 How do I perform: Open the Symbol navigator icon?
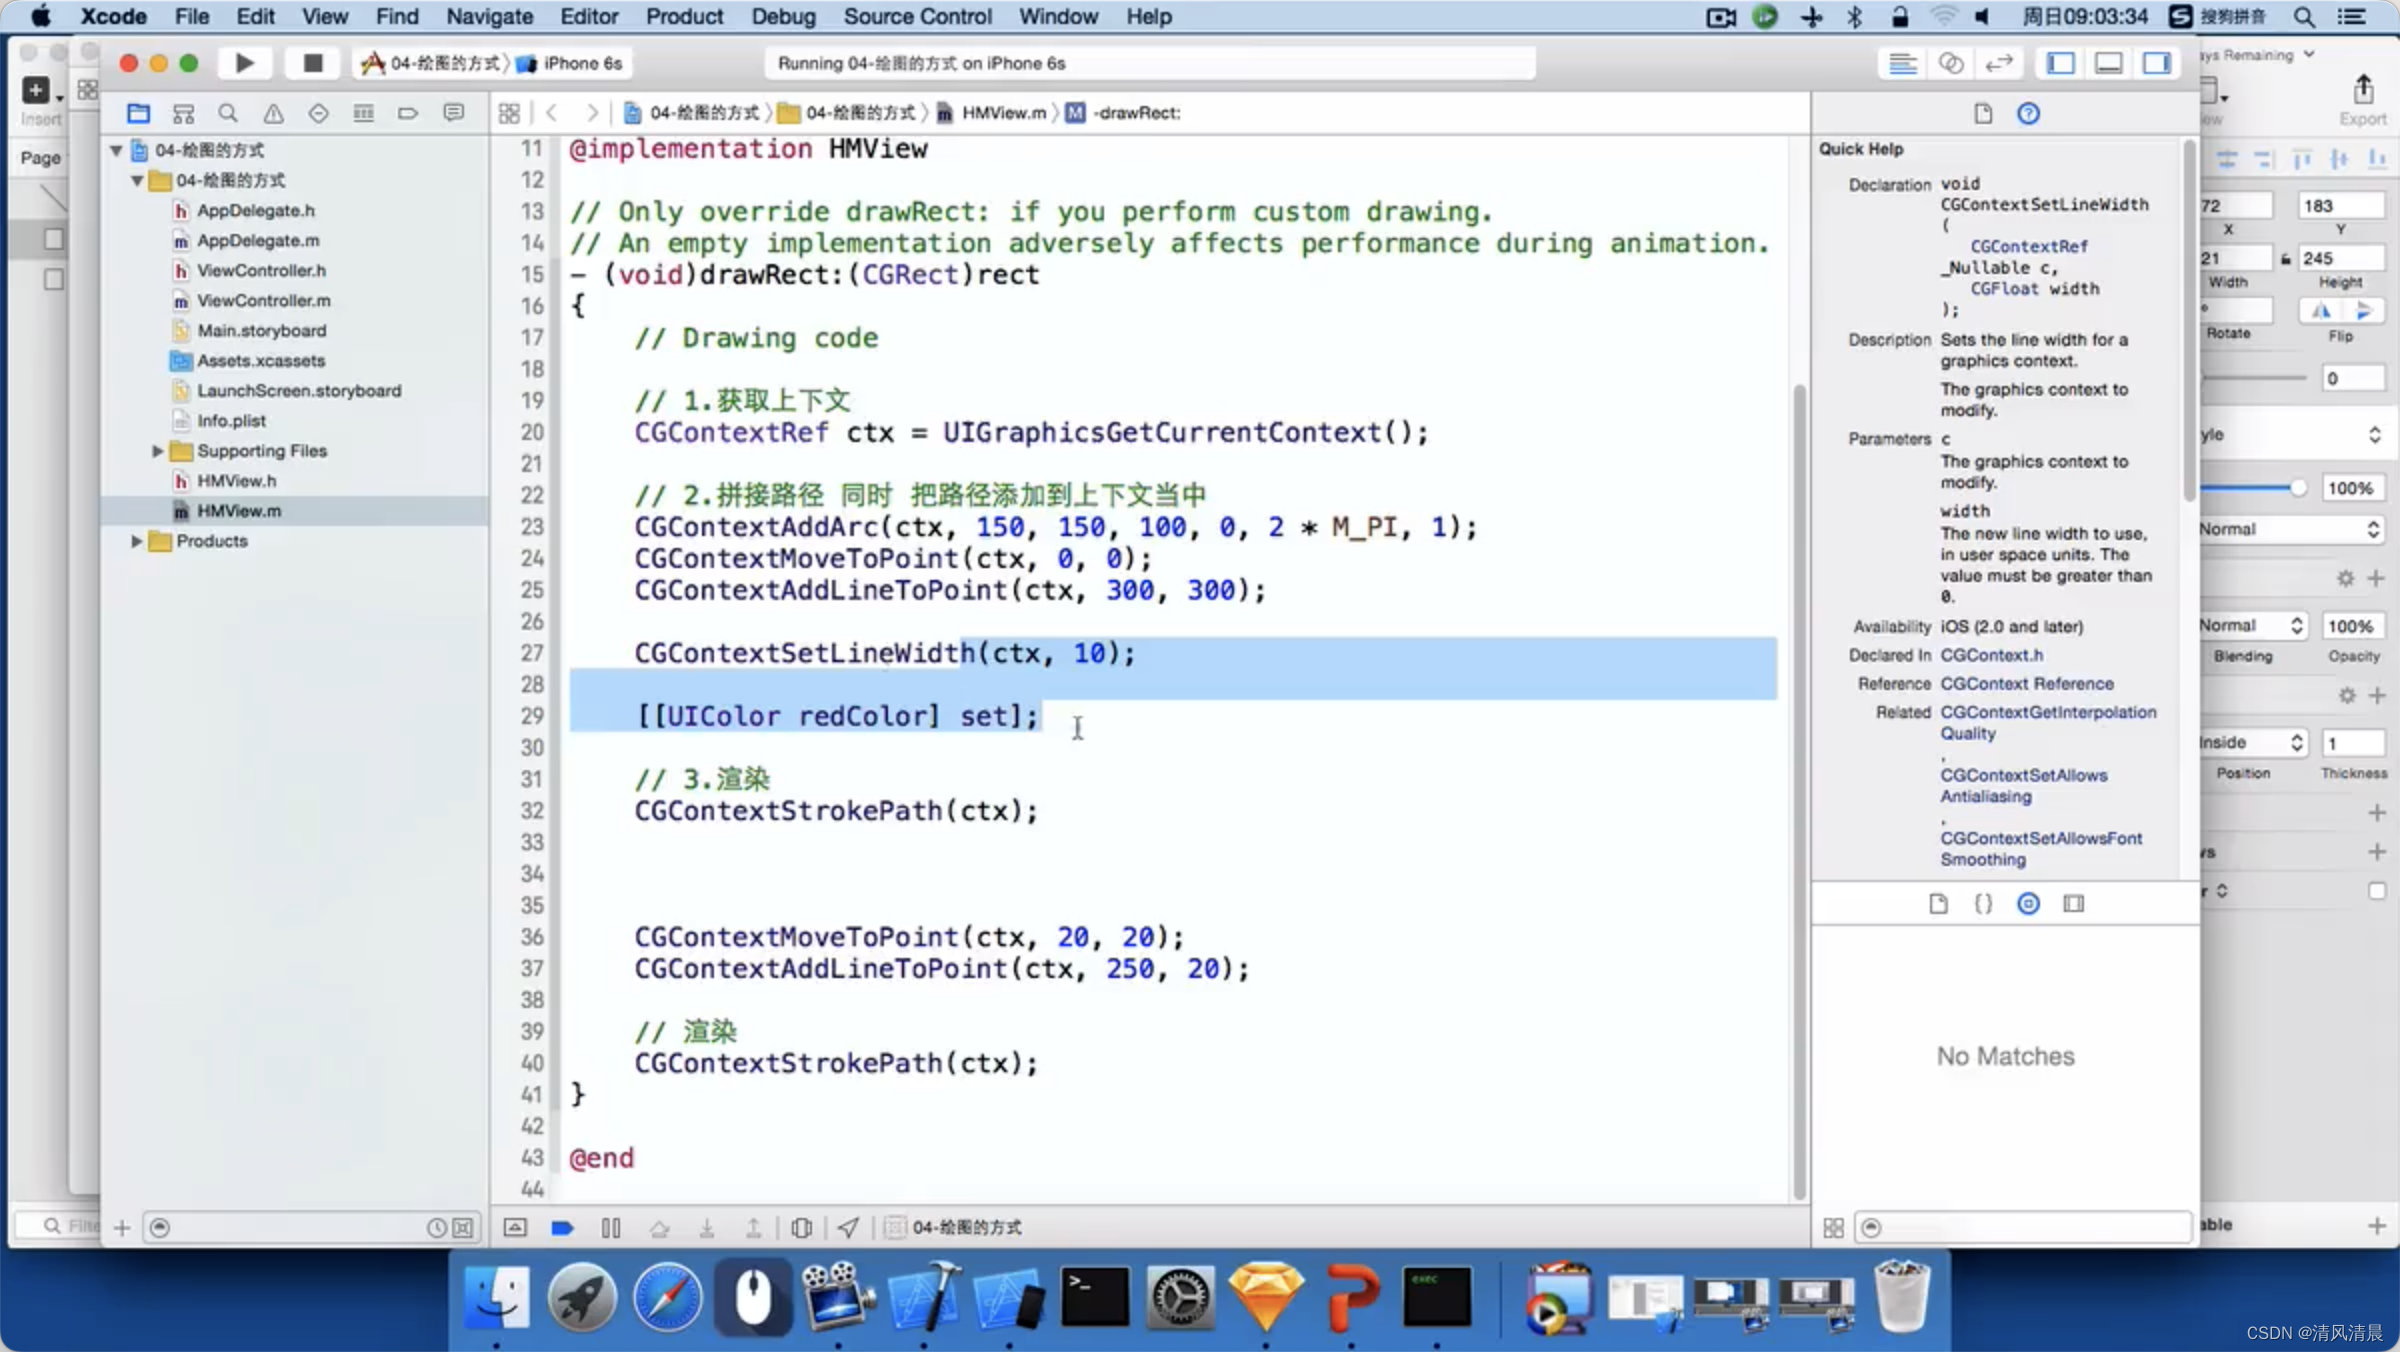[x=183, y=113]
